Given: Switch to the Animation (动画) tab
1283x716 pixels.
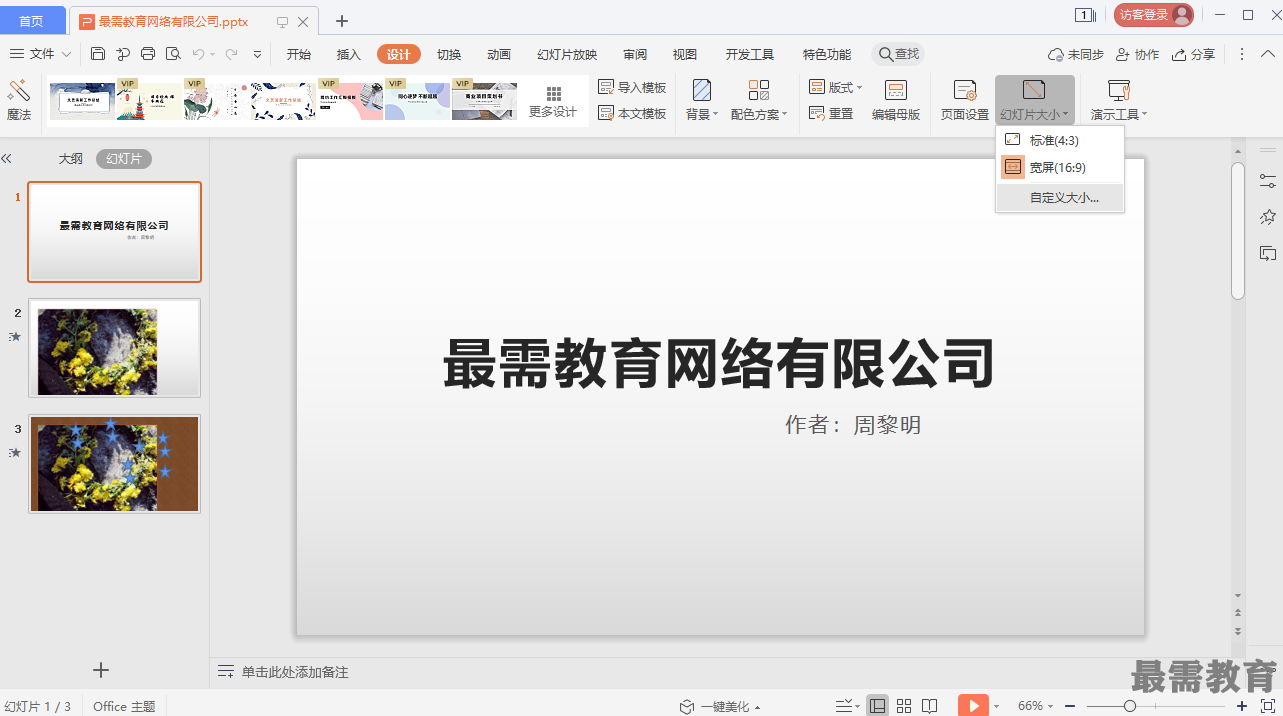Looking at the screenshot, I should point(499,54).
